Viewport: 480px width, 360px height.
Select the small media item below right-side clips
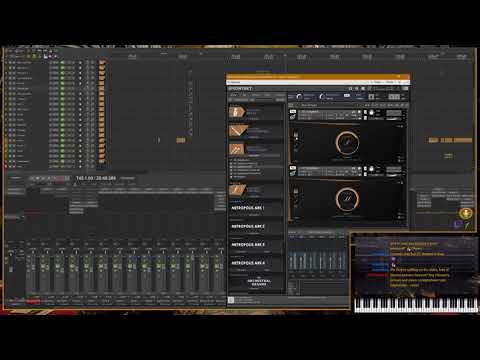(x=448, y=156)
